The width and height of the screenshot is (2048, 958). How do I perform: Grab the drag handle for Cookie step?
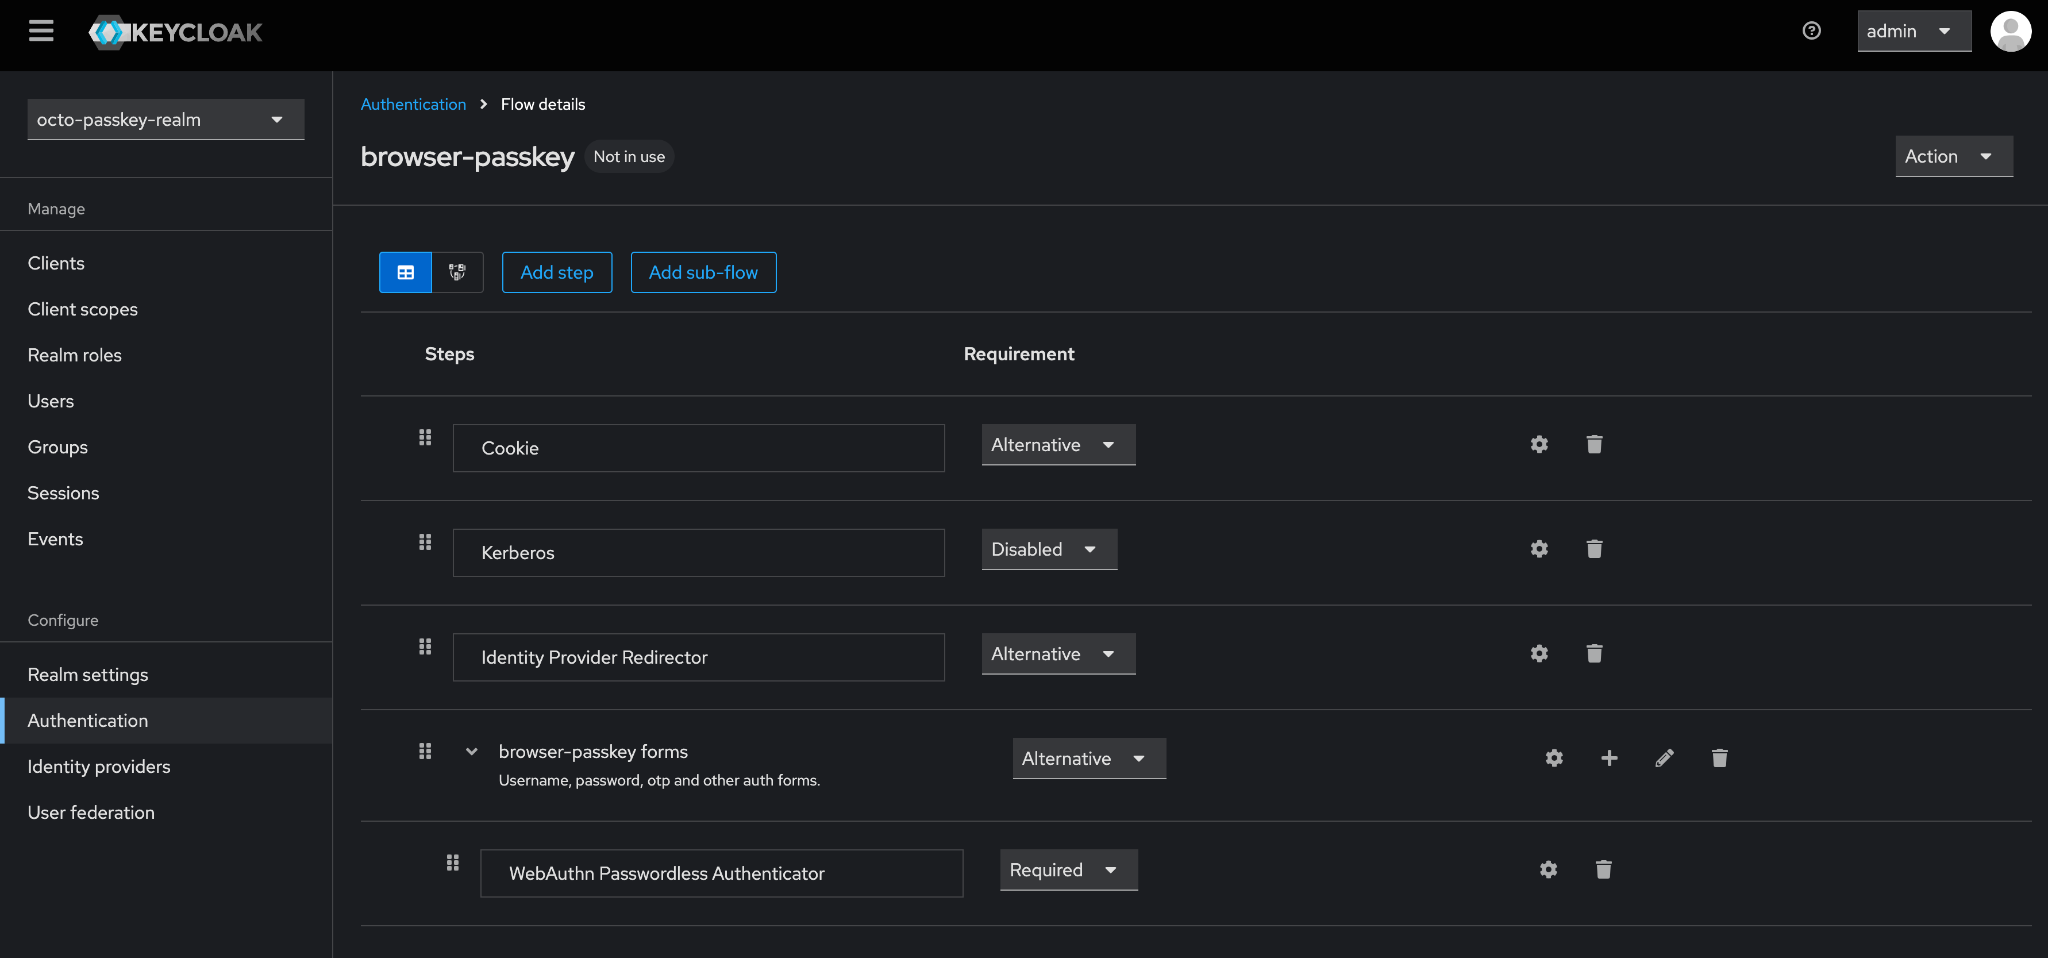[x=425, y=437]
